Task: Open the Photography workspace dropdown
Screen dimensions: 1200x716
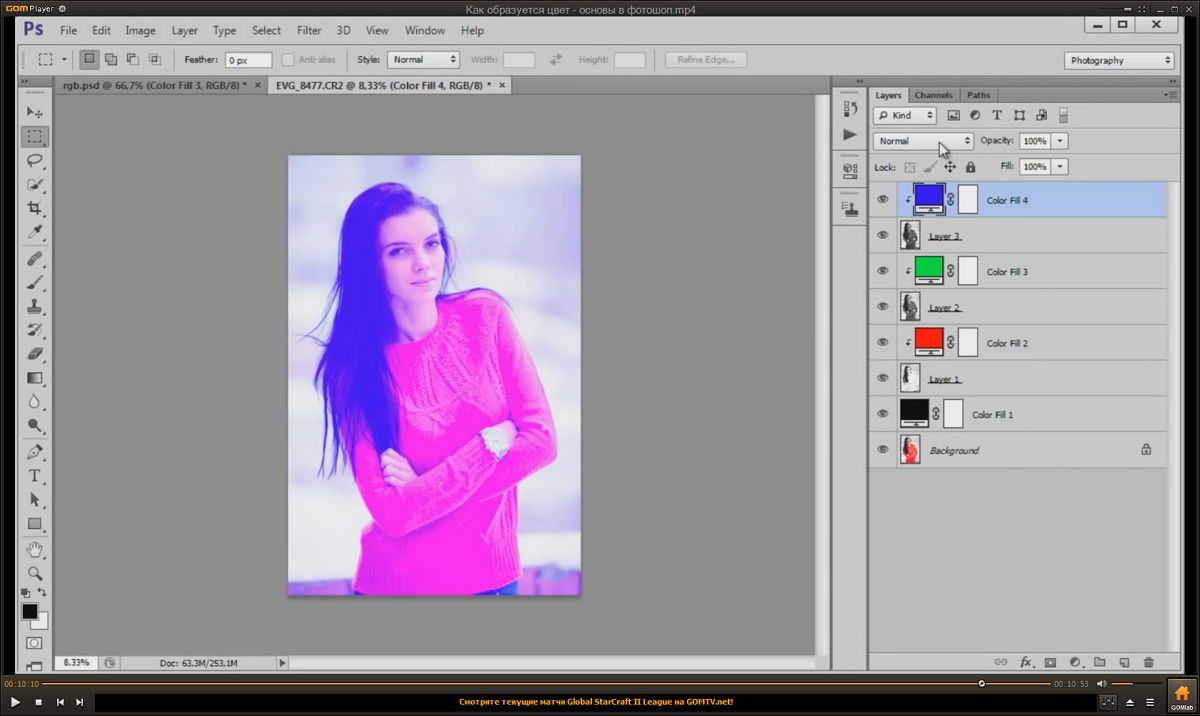Action: (1119, 60)
